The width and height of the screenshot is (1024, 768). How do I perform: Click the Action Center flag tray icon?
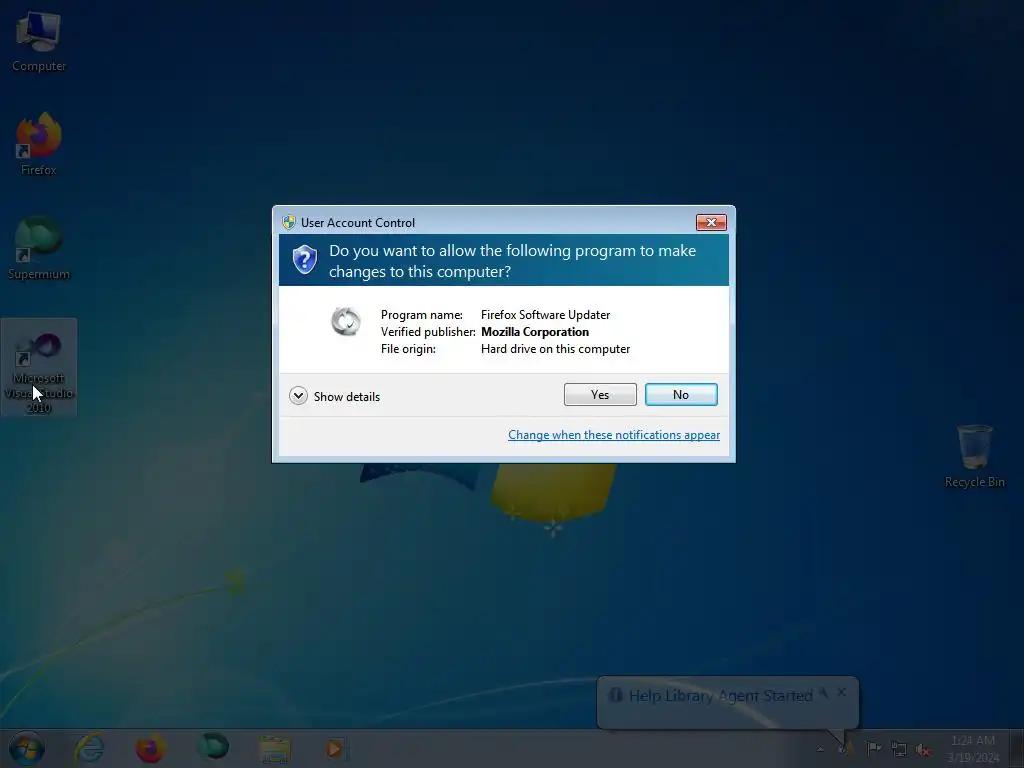pyautogui.click(x=873, y=748)
